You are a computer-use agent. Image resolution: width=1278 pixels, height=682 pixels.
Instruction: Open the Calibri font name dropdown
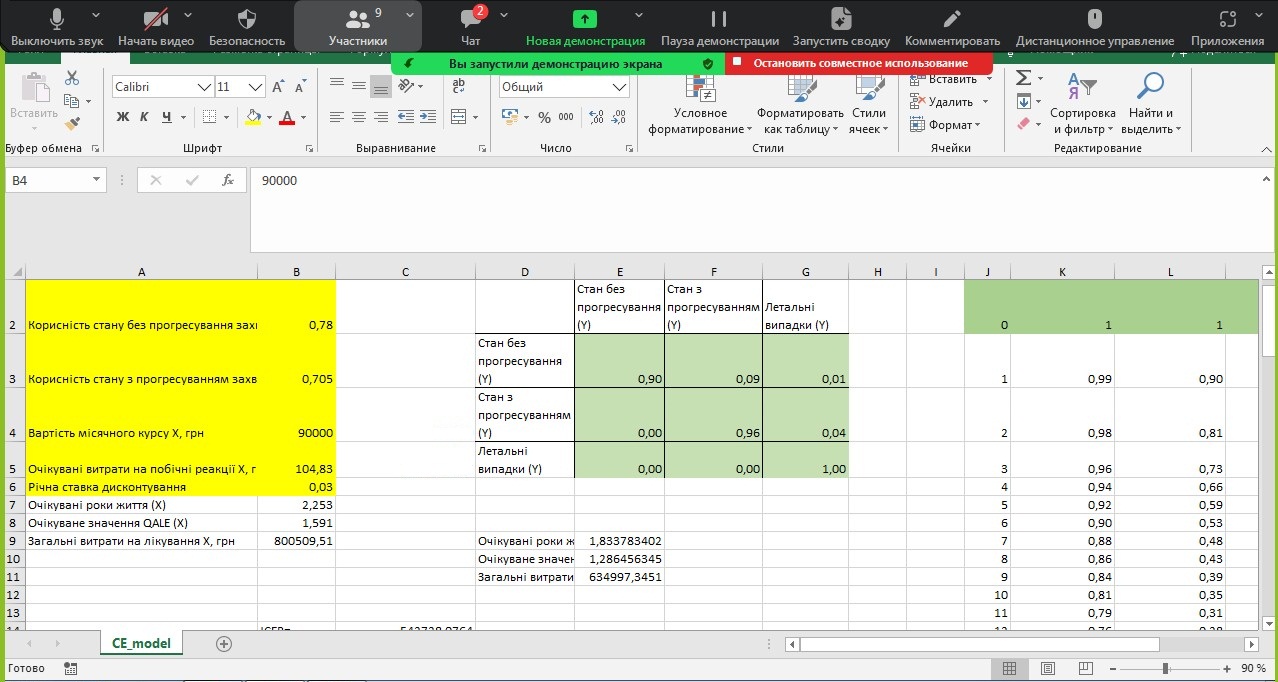pos(205,87)
